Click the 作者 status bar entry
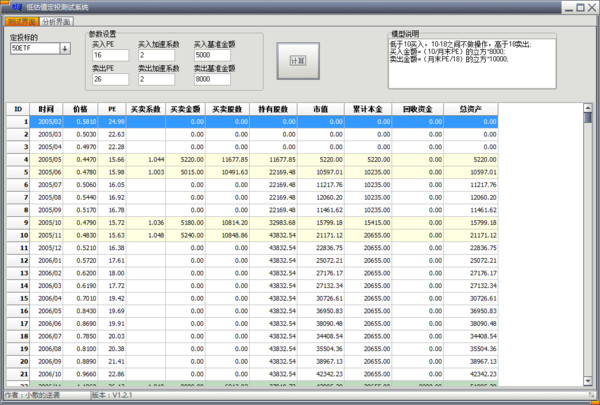The height and width of the screenshot is (405, 600). coord(32,395)
